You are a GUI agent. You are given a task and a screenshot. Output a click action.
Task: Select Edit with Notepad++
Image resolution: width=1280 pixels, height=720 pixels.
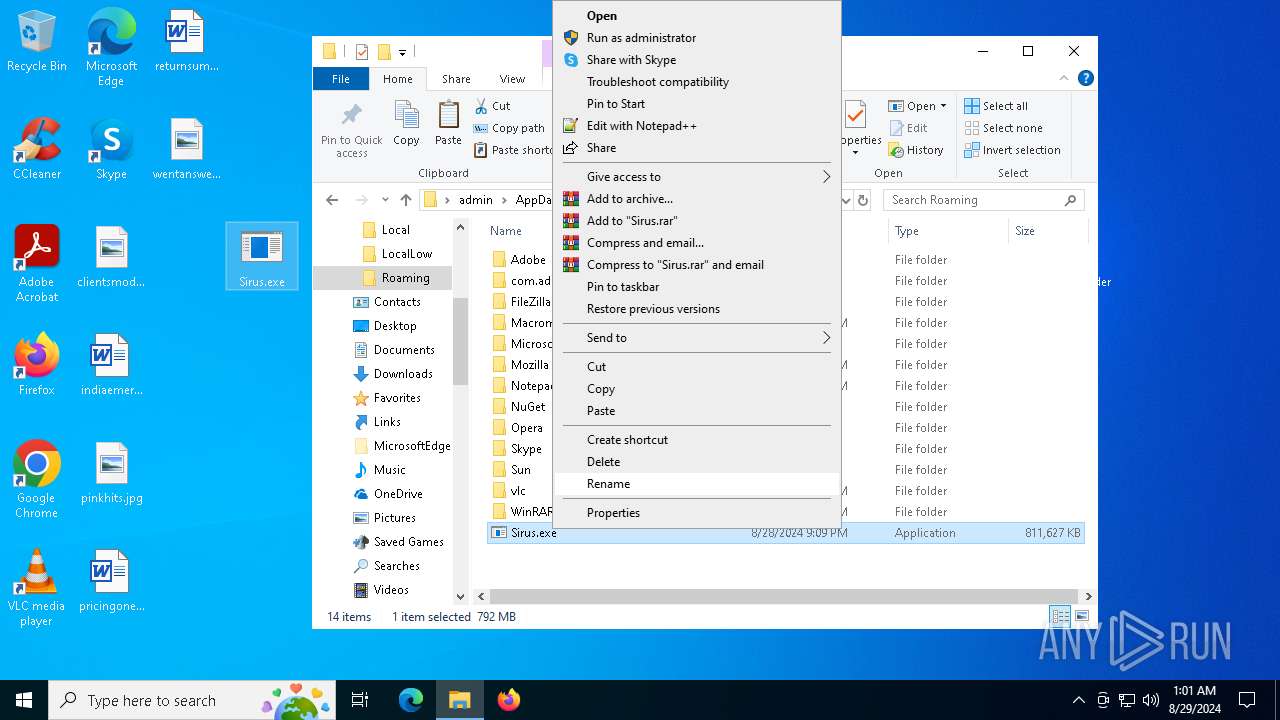697,126
